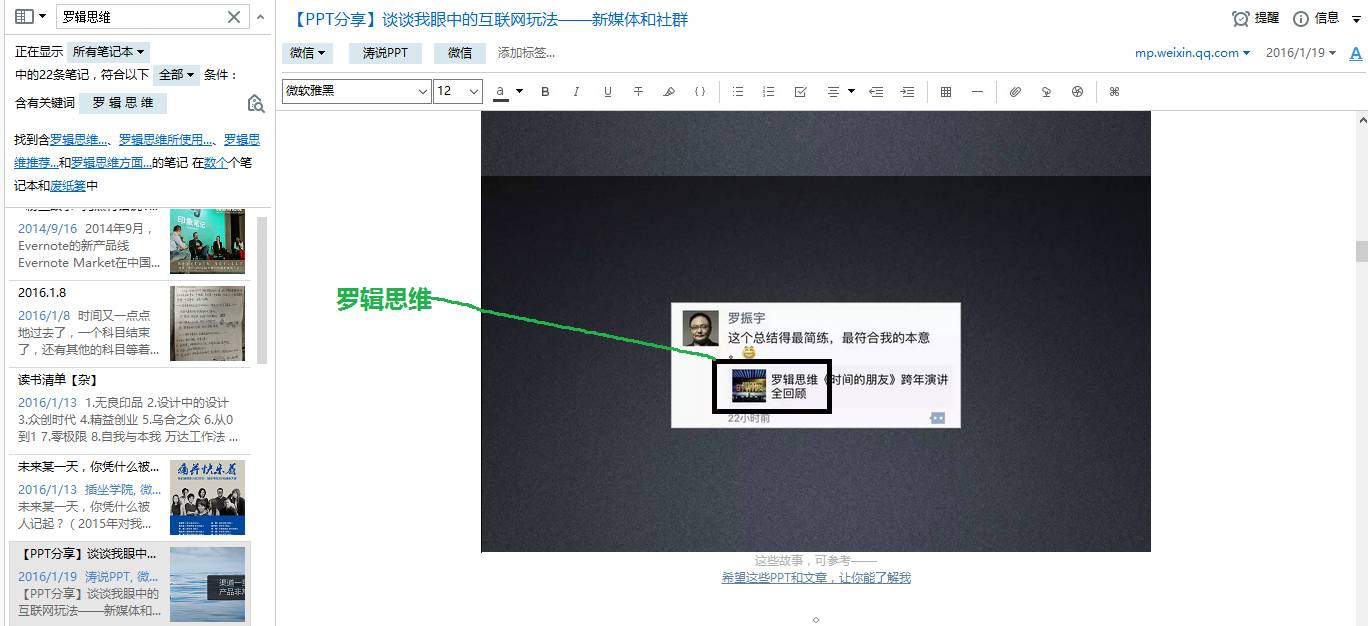This screenshot has height=626, width=1368.
Task: Set a reminder with 提醒
Action: pos(1255,18)
